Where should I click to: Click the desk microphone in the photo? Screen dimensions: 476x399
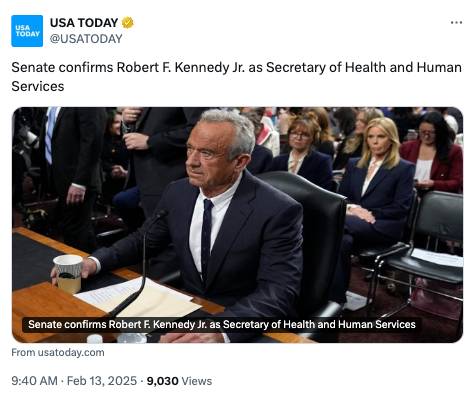[140, 263]
